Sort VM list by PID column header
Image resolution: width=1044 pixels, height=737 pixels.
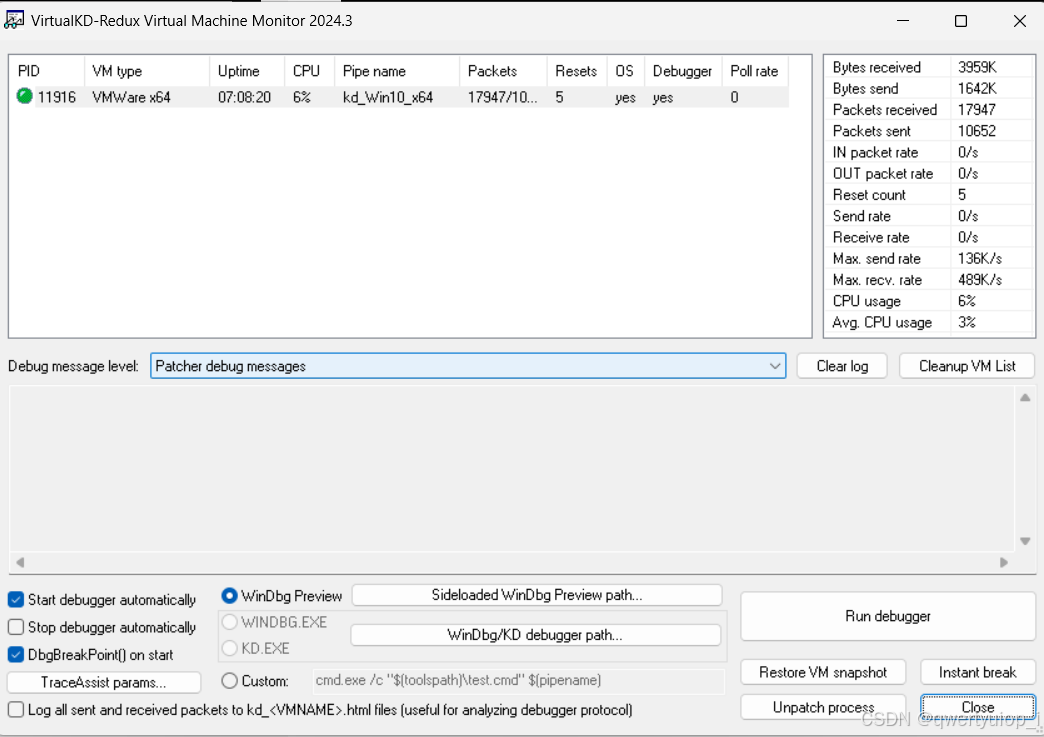[47, 71]
